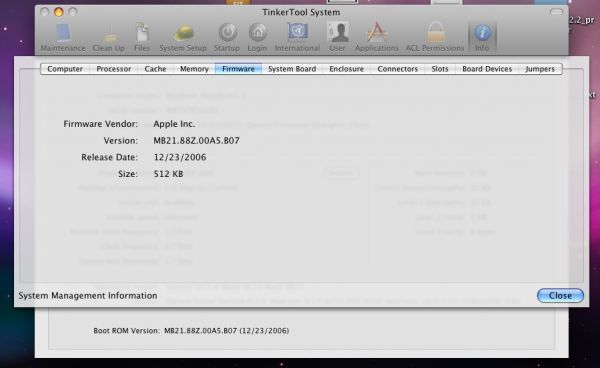Open the Slots tab
This screenshot has width=600, height=368.
pyautogui.click(x=440, y=69)
